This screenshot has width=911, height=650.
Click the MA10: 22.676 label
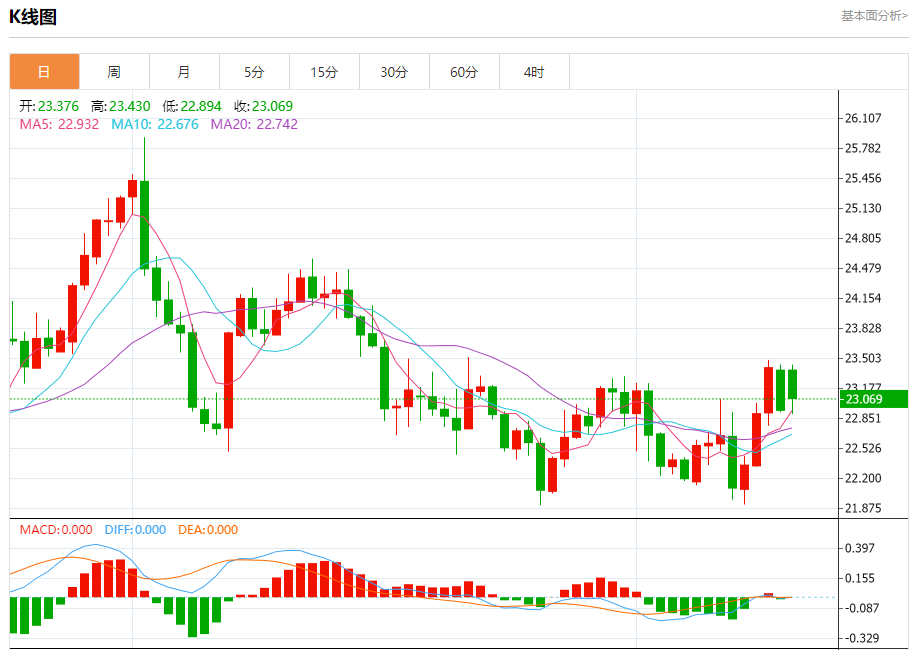(x=155, y=124)
